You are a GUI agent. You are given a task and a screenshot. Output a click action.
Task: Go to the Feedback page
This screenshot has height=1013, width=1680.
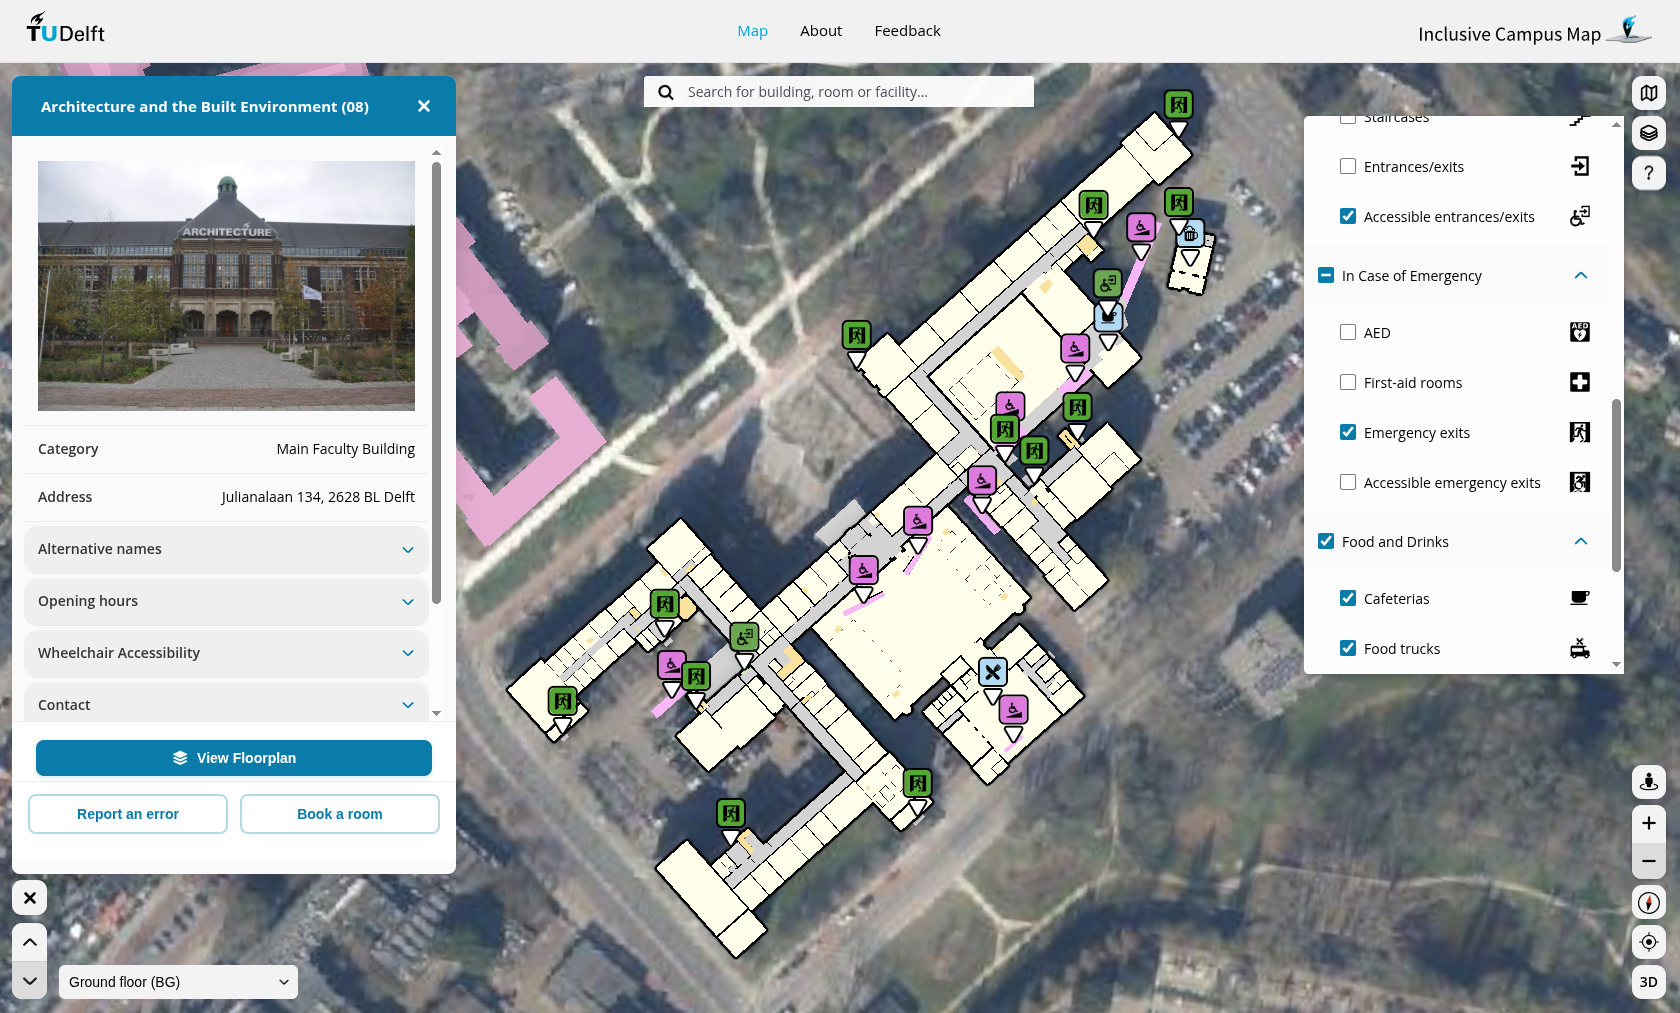[x=907, y=31]
